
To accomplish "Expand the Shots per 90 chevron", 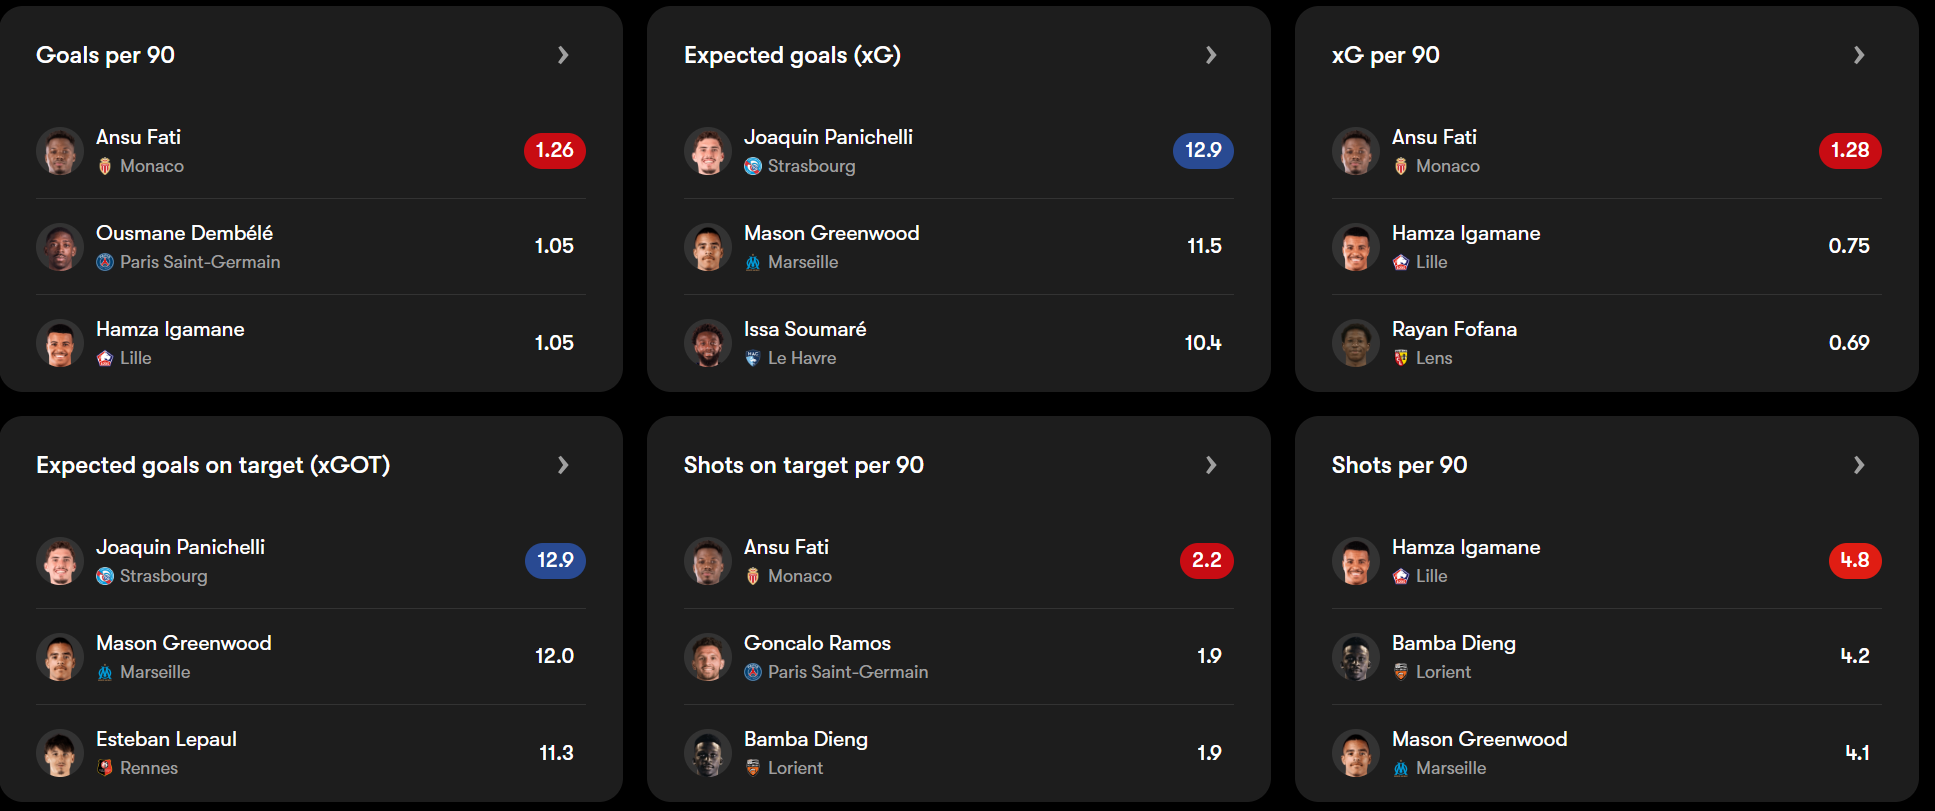I will (1859, 465).
